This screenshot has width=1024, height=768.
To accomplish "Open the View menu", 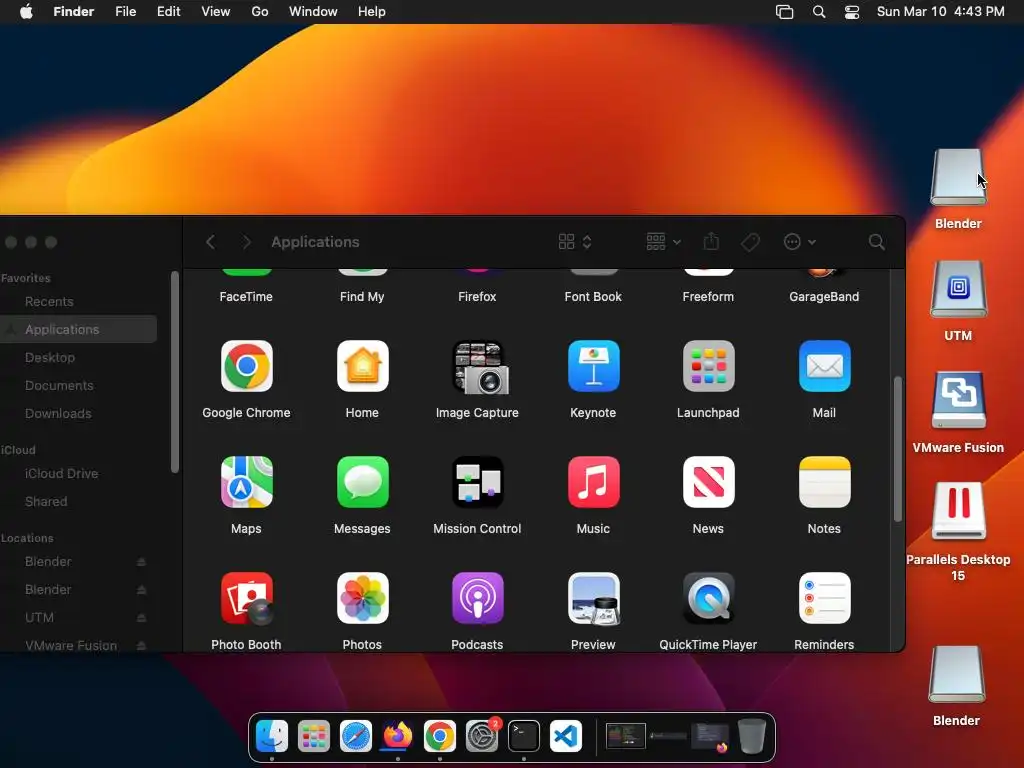I will pos(216,12).
